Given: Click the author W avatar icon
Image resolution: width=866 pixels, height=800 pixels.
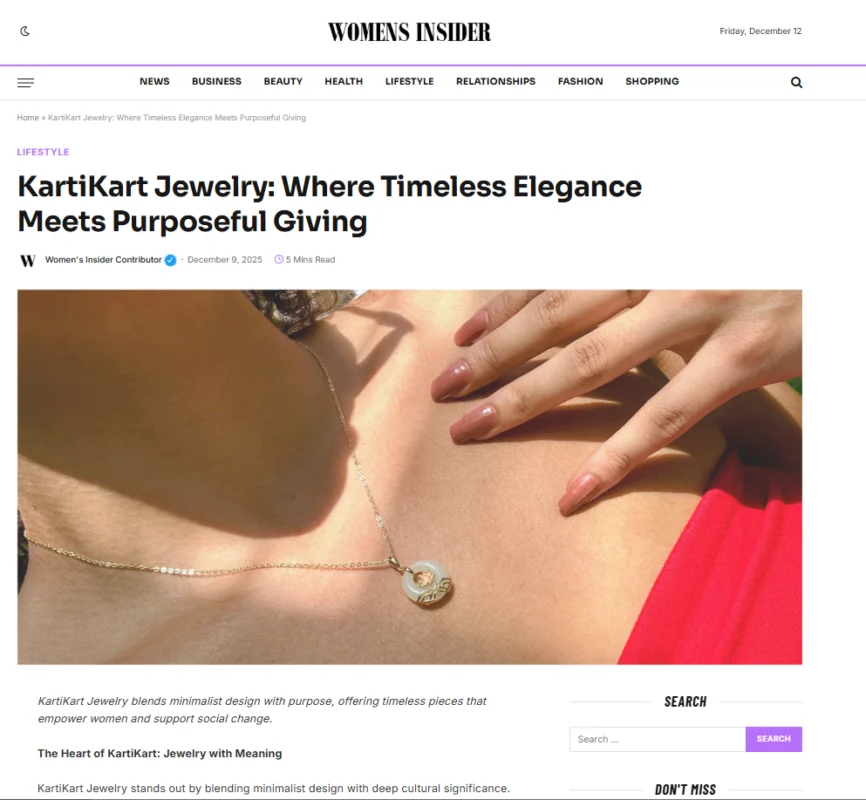Looking at the screenshot, I should tap(28, 260).
